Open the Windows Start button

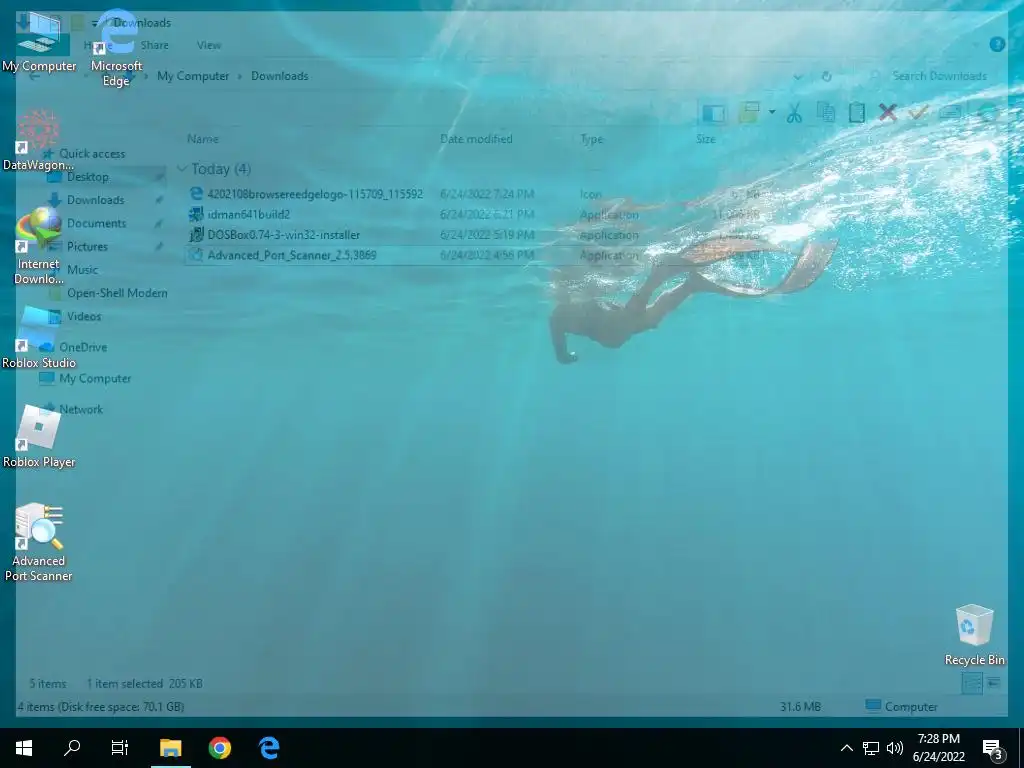coord(24,748)
